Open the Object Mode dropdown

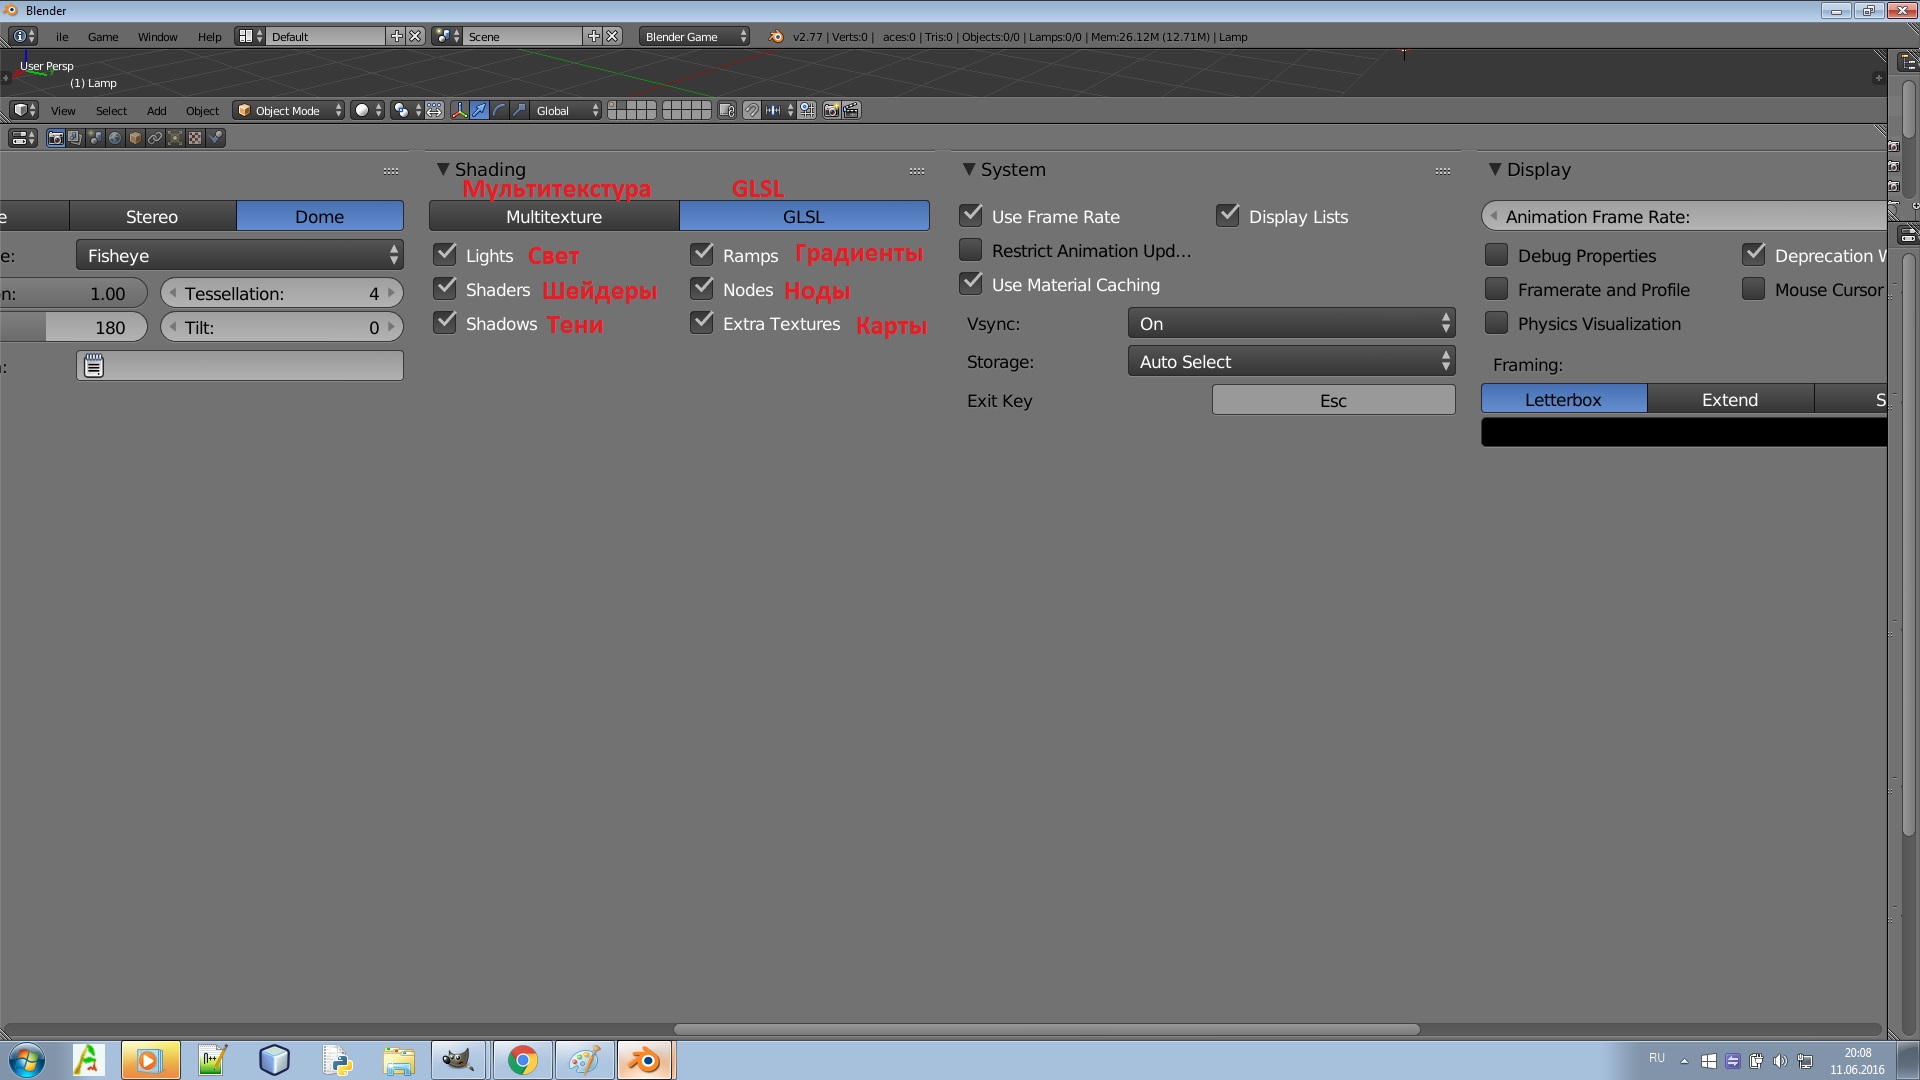click(x=289, y=110)
